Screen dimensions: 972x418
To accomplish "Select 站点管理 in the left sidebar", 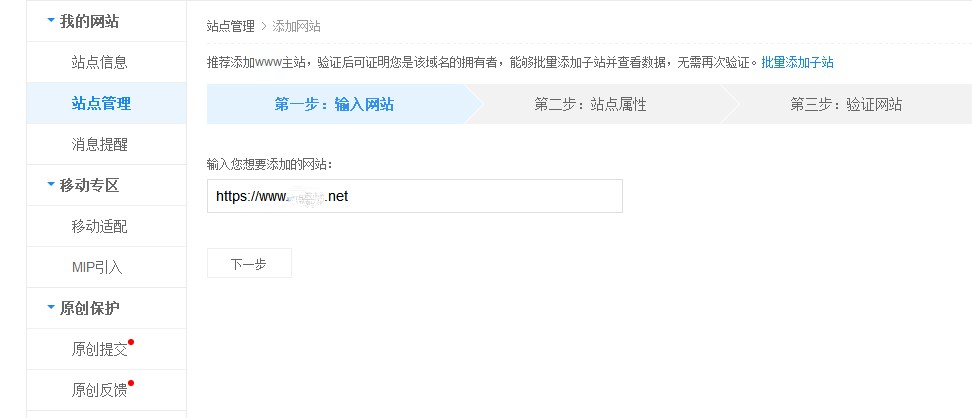I will click(101, 103).
